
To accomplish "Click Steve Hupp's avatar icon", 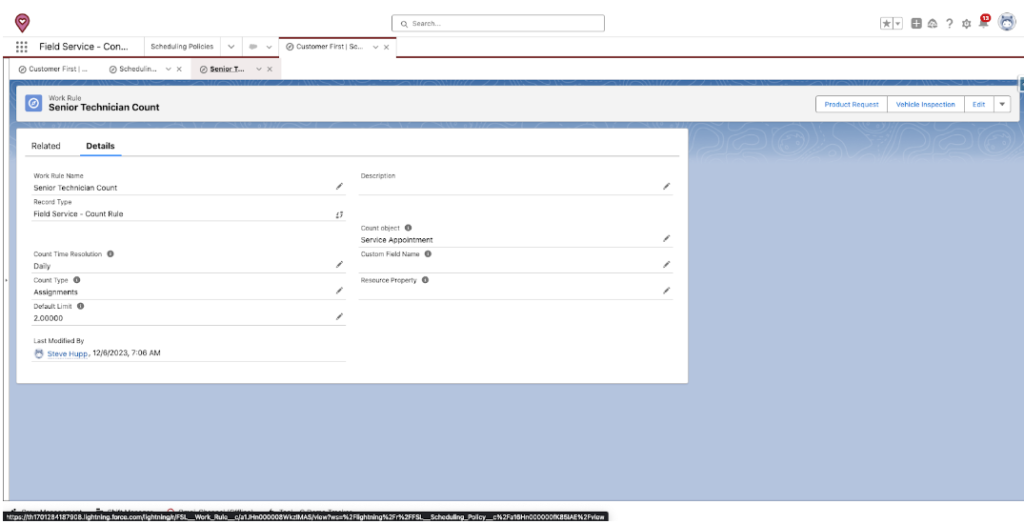I will point(39,353).
